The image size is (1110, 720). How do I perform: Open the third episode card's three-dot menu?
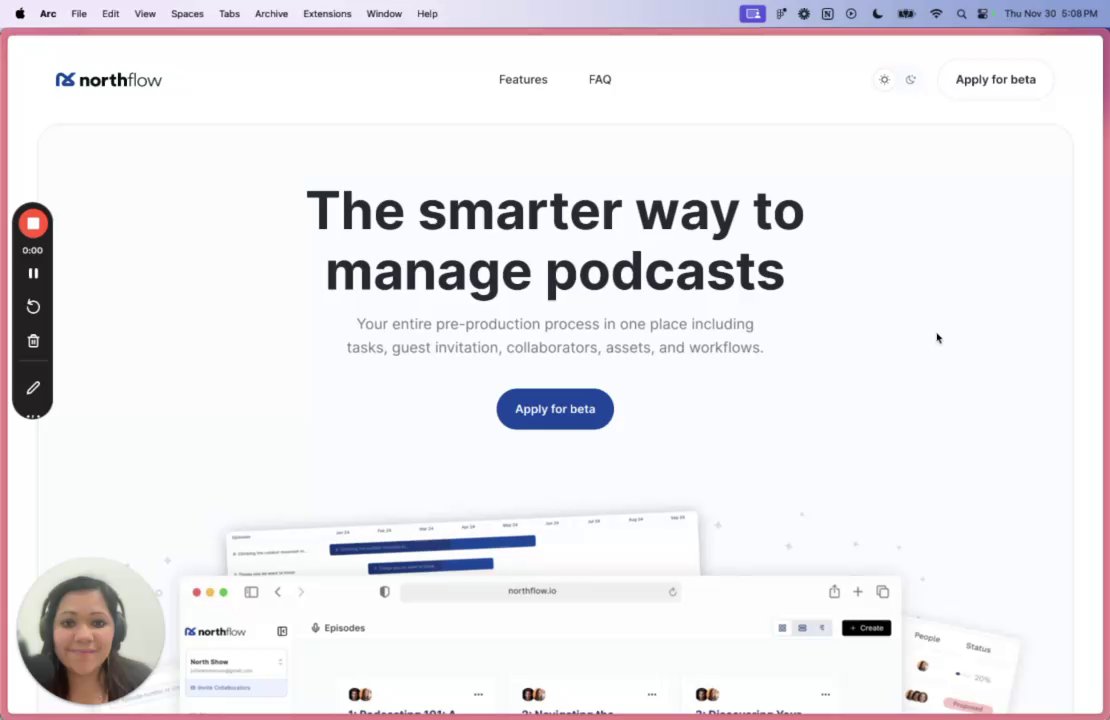825,695
